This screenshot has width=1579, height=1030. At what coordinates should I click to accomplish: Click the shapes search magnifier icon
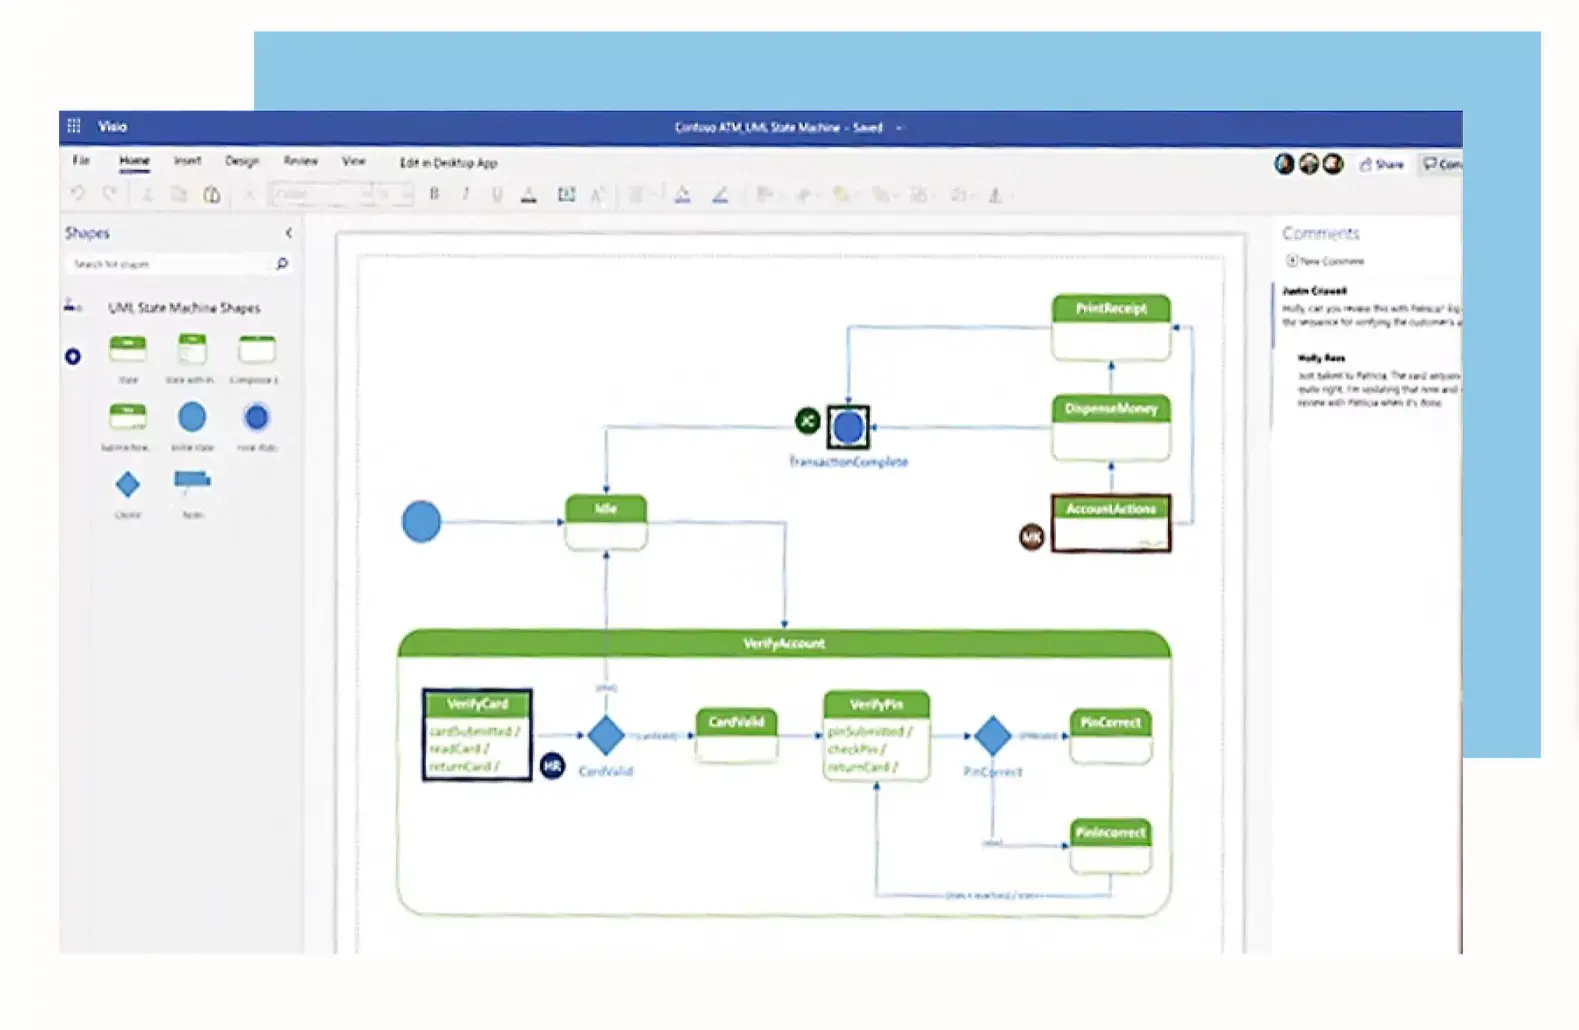click(x=282, y=264)
